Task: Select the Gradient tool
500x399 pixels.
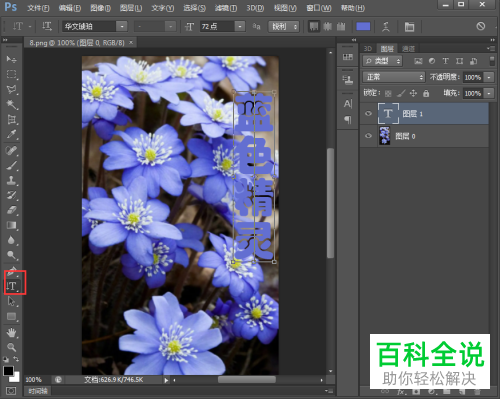Action: 11,225
